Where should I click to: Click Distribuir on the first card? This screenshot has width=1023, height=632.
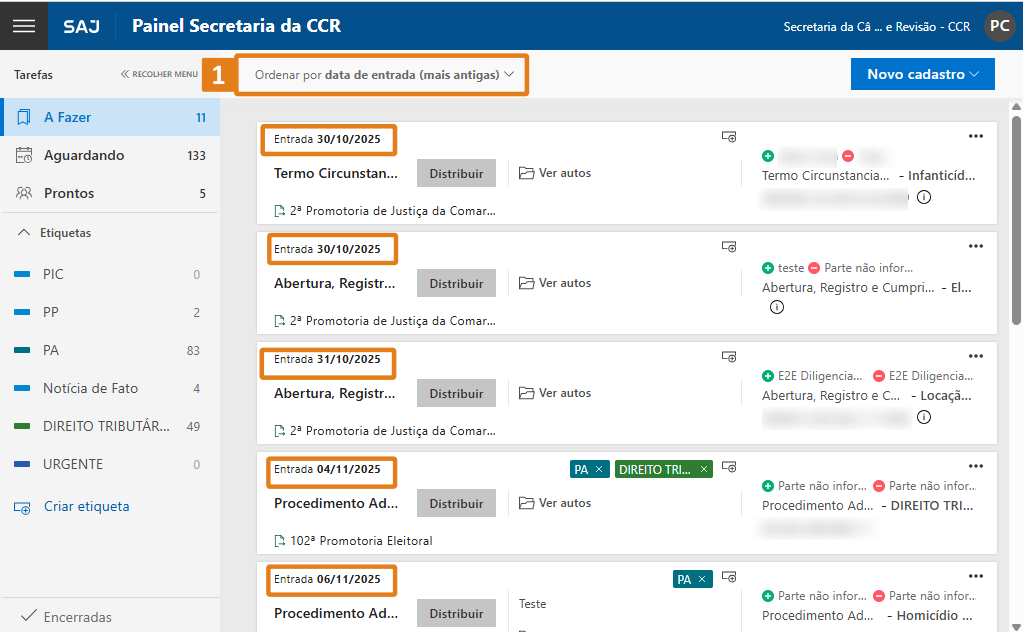click(456, 173)
